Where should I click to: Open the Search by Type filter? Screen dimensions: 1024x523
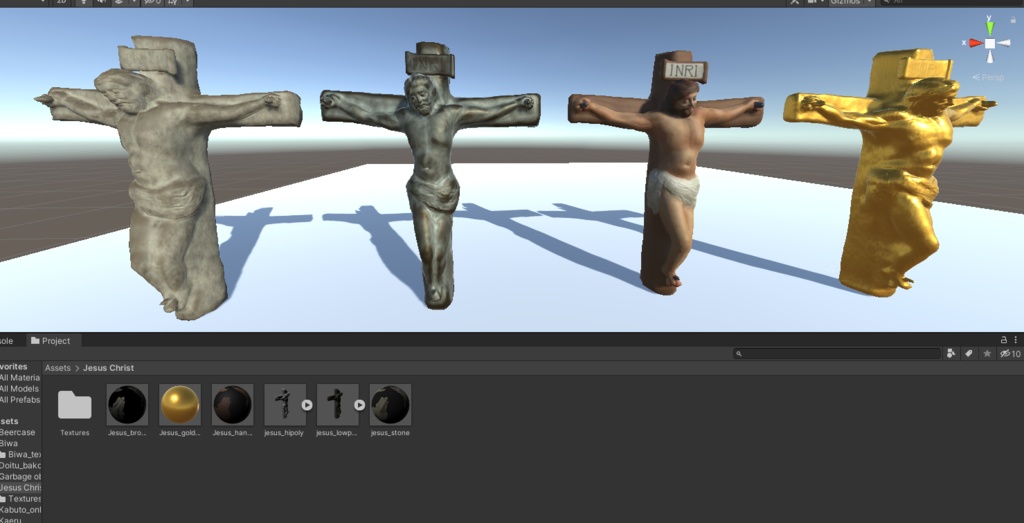[951, 353]
